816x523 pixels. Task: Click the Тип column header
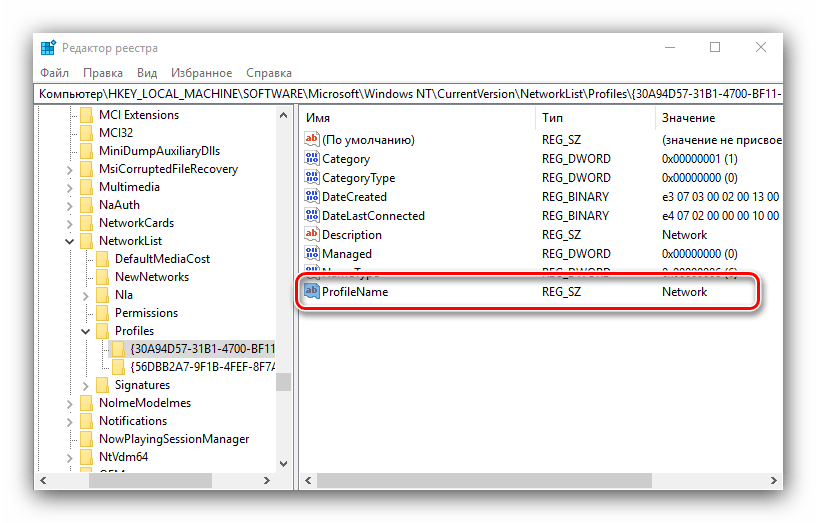click(x=594, y=118)
